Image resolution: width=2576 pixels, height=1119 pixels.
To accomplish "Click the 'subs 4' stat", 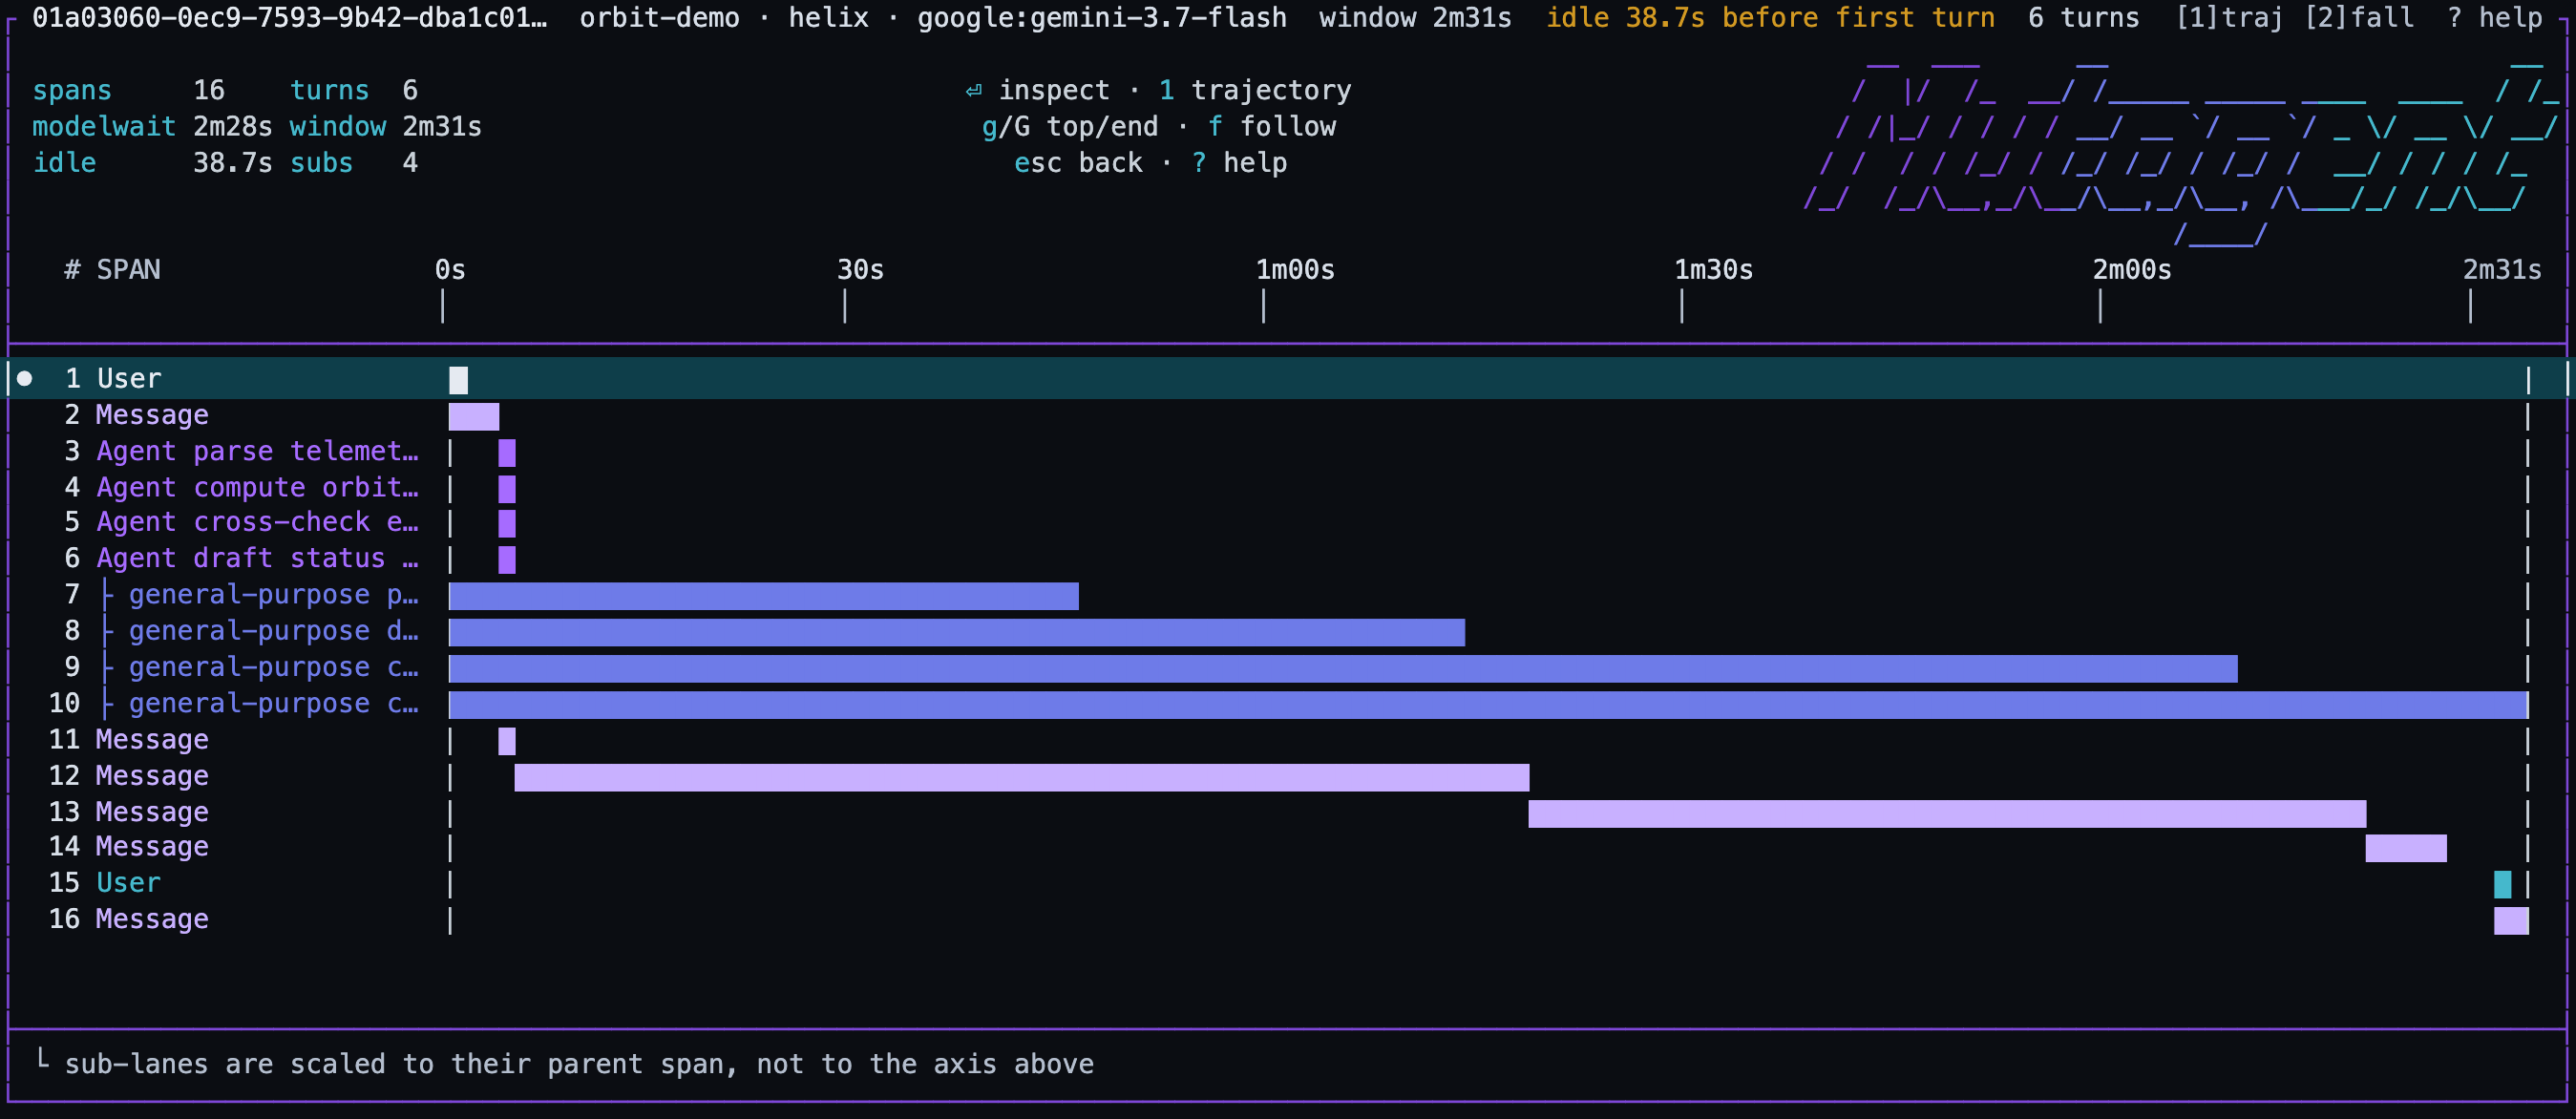I will click(x=354, y=163).
